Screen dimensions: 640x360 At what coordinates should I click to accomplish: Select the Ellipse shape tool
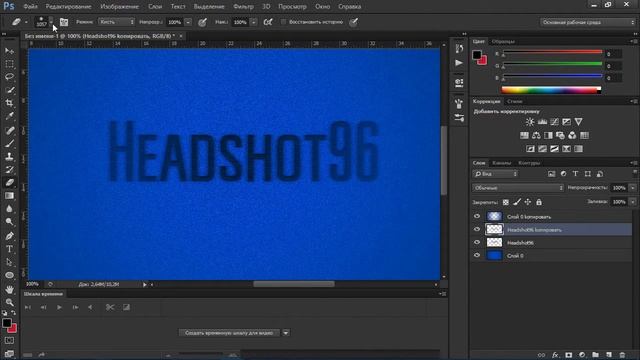[9, 275]
